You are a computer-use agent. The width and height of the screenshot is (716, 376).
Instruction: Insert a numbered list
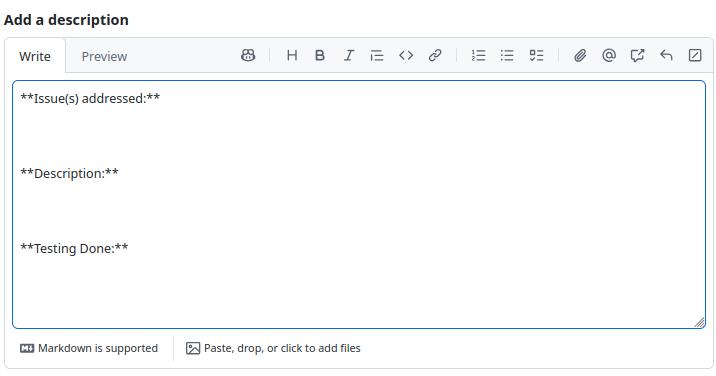[x=478, y=56]
